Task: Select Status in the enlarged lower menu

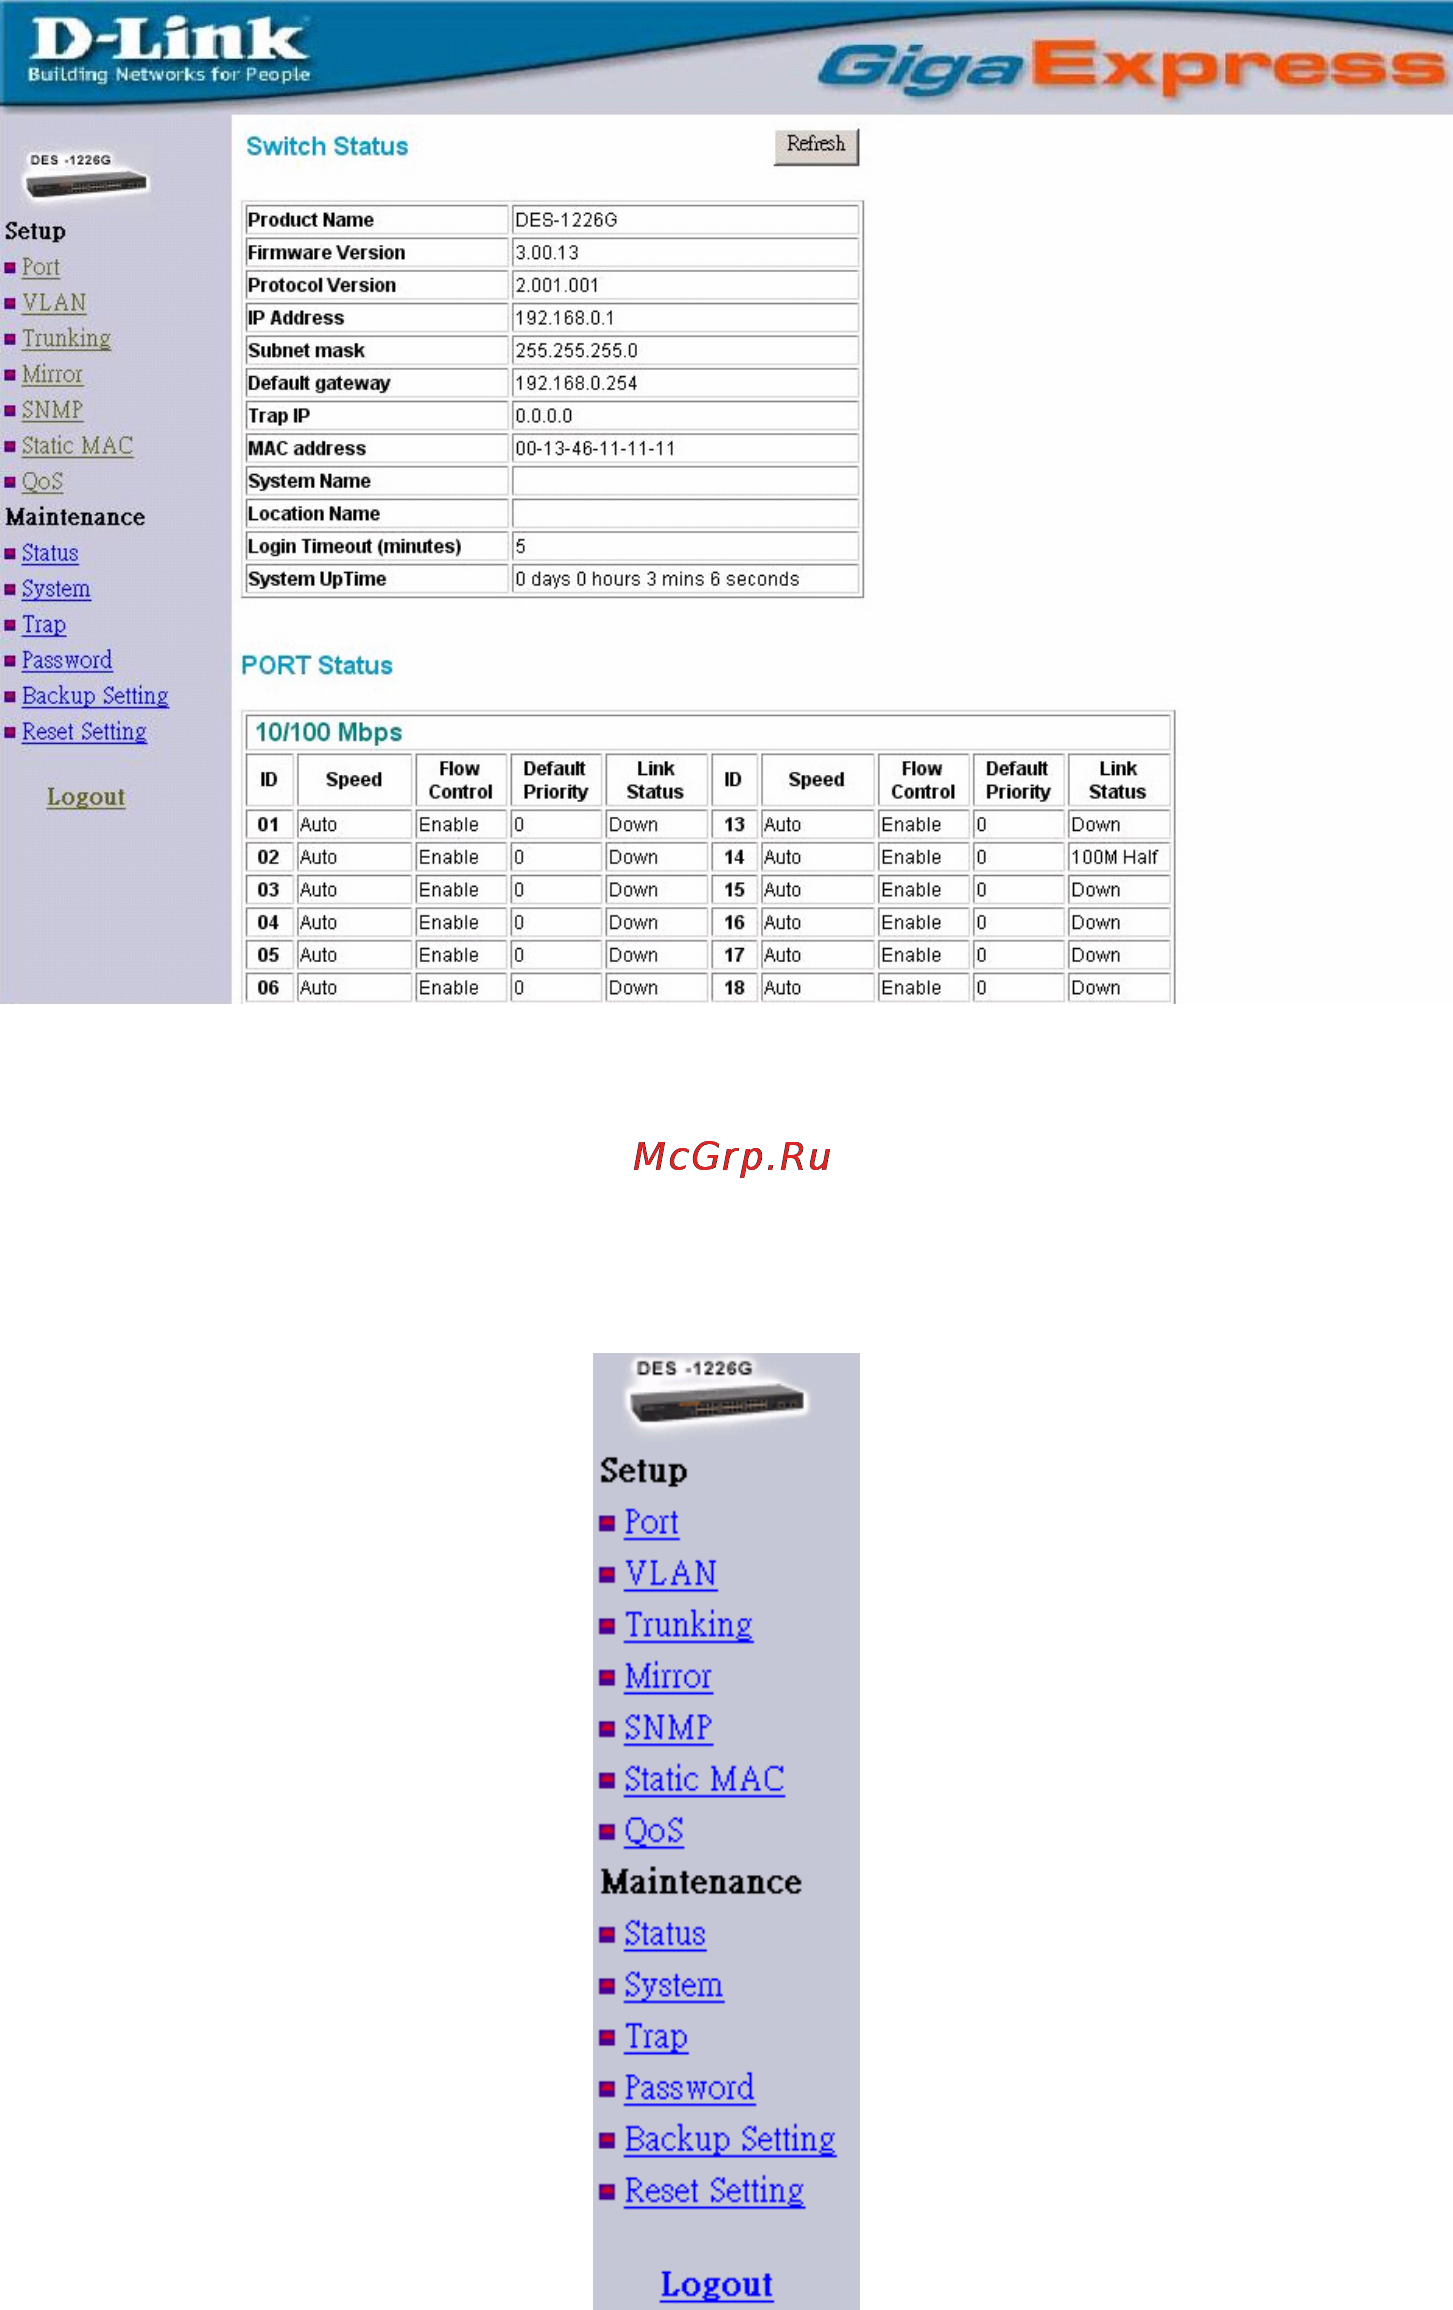Action: click(665, 1934)
